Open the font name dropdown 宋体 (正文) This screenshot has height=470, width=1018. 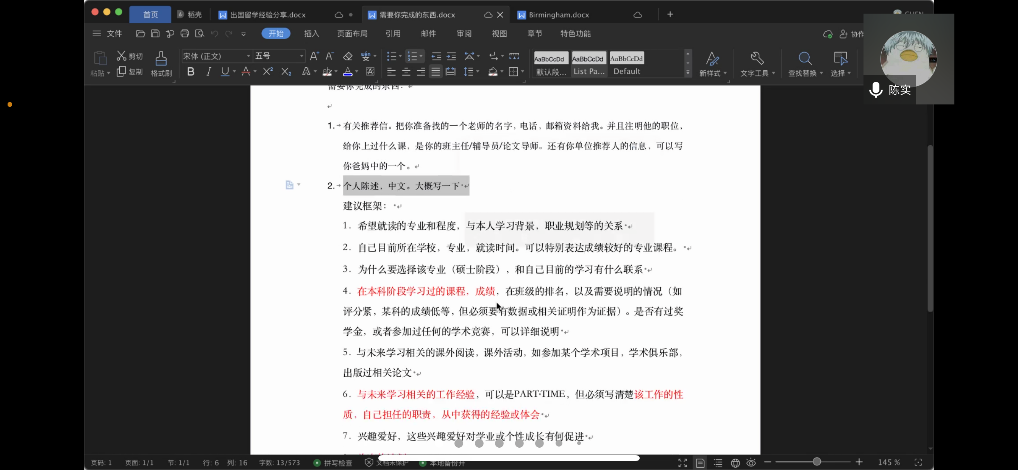tap(215, 56)
